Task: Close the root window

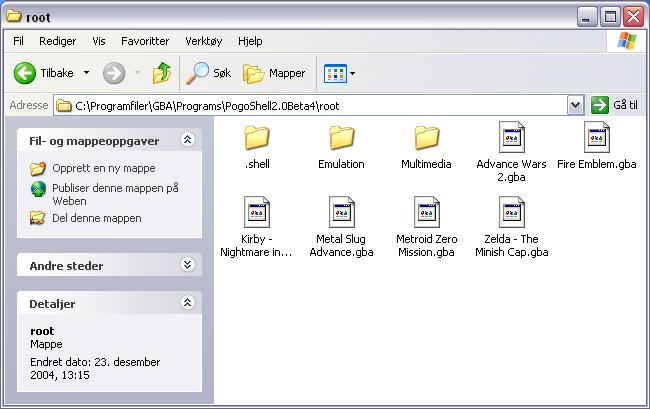Action: [634, 17]
